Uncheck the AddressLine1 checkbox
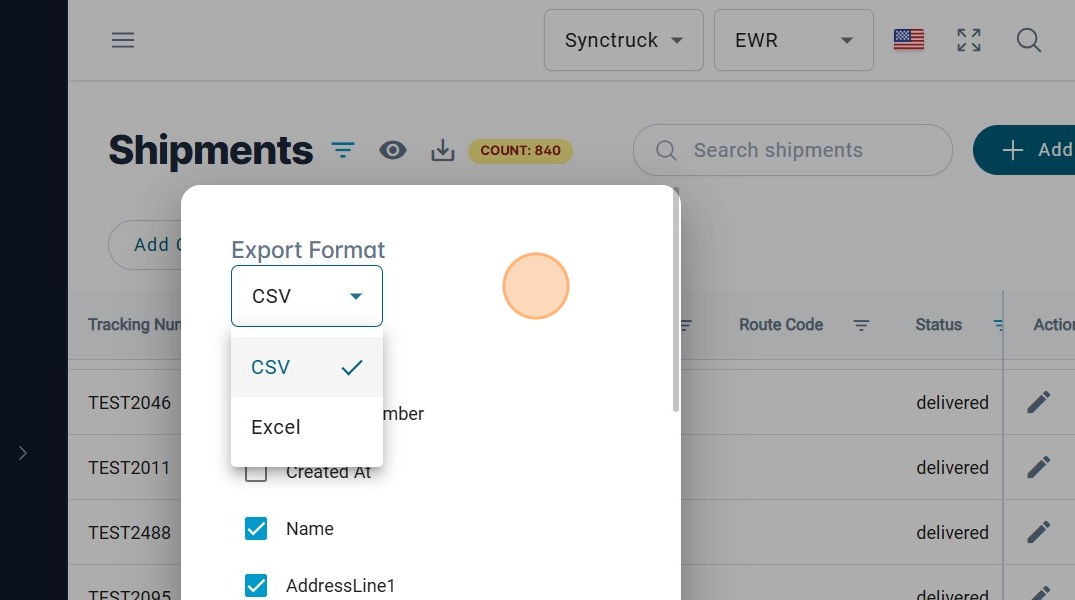Screen dimensions: 1075x600 [256, 585]
